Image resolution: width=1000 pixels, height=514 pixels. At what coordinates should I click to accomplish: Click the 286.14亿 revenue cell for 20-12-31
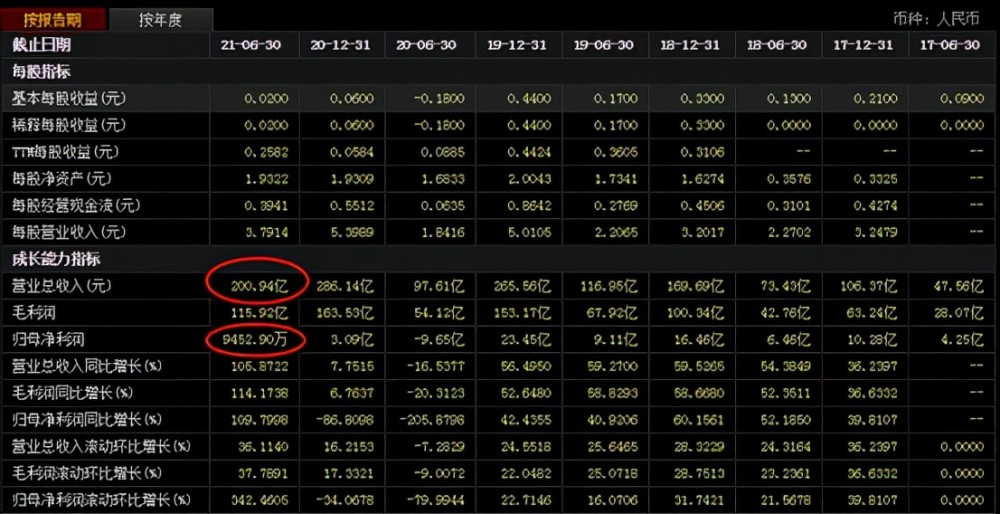coord(347,287)
